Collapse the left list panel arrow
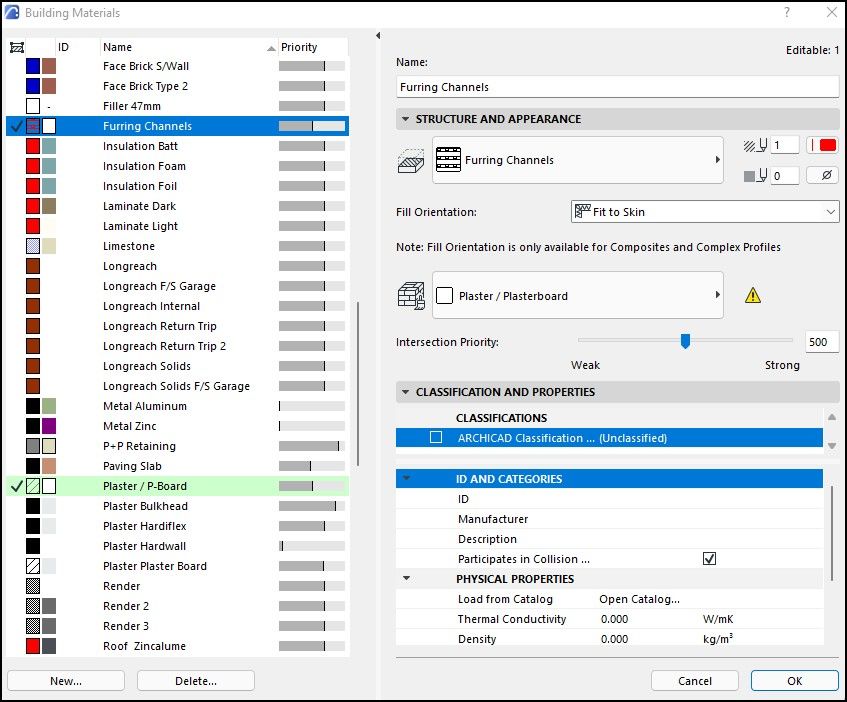847x702 pixels. [x=378, y=36]
